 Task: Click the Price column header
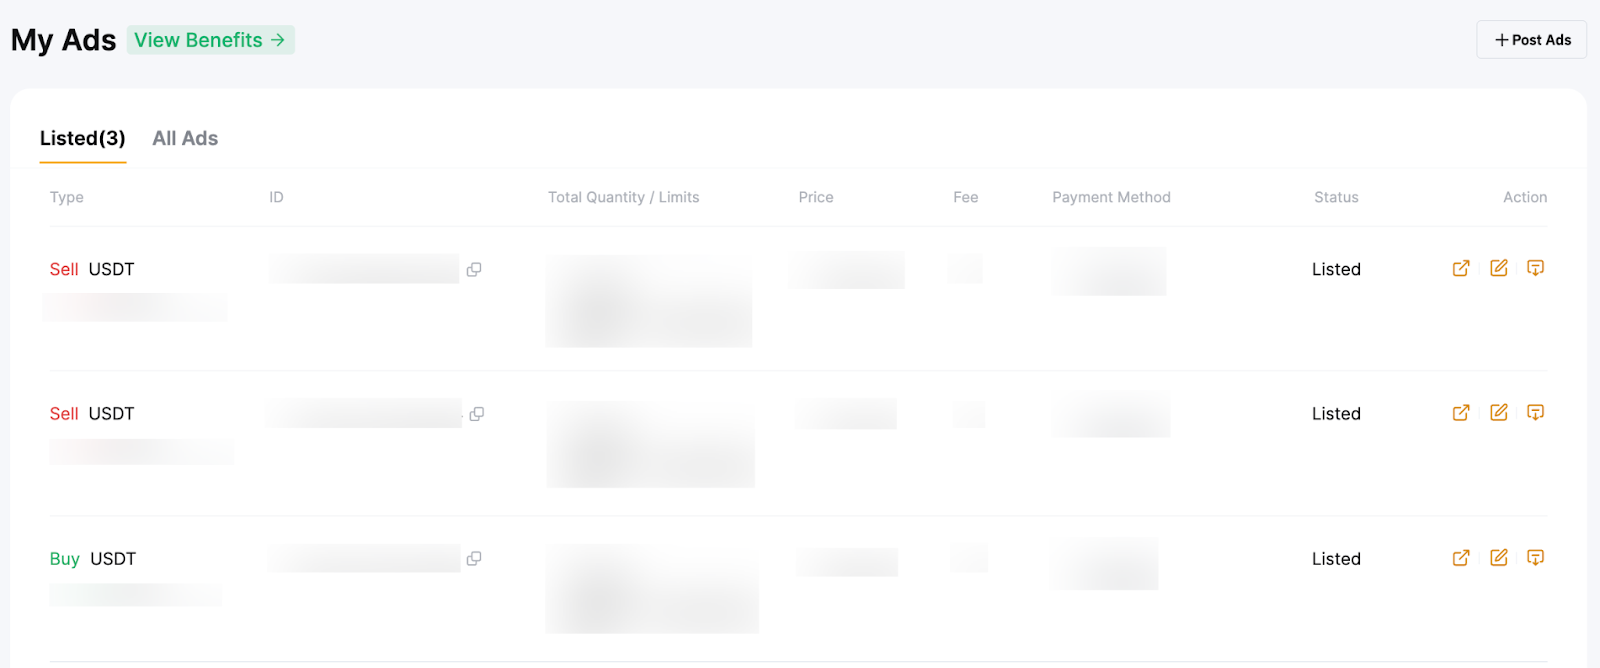pos(815,197)
